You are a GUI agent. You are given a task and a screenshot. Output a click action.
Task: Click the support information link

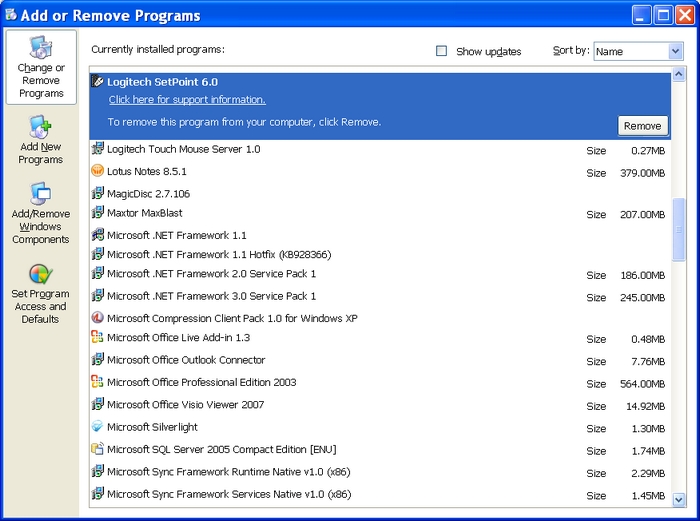(187, 100)
